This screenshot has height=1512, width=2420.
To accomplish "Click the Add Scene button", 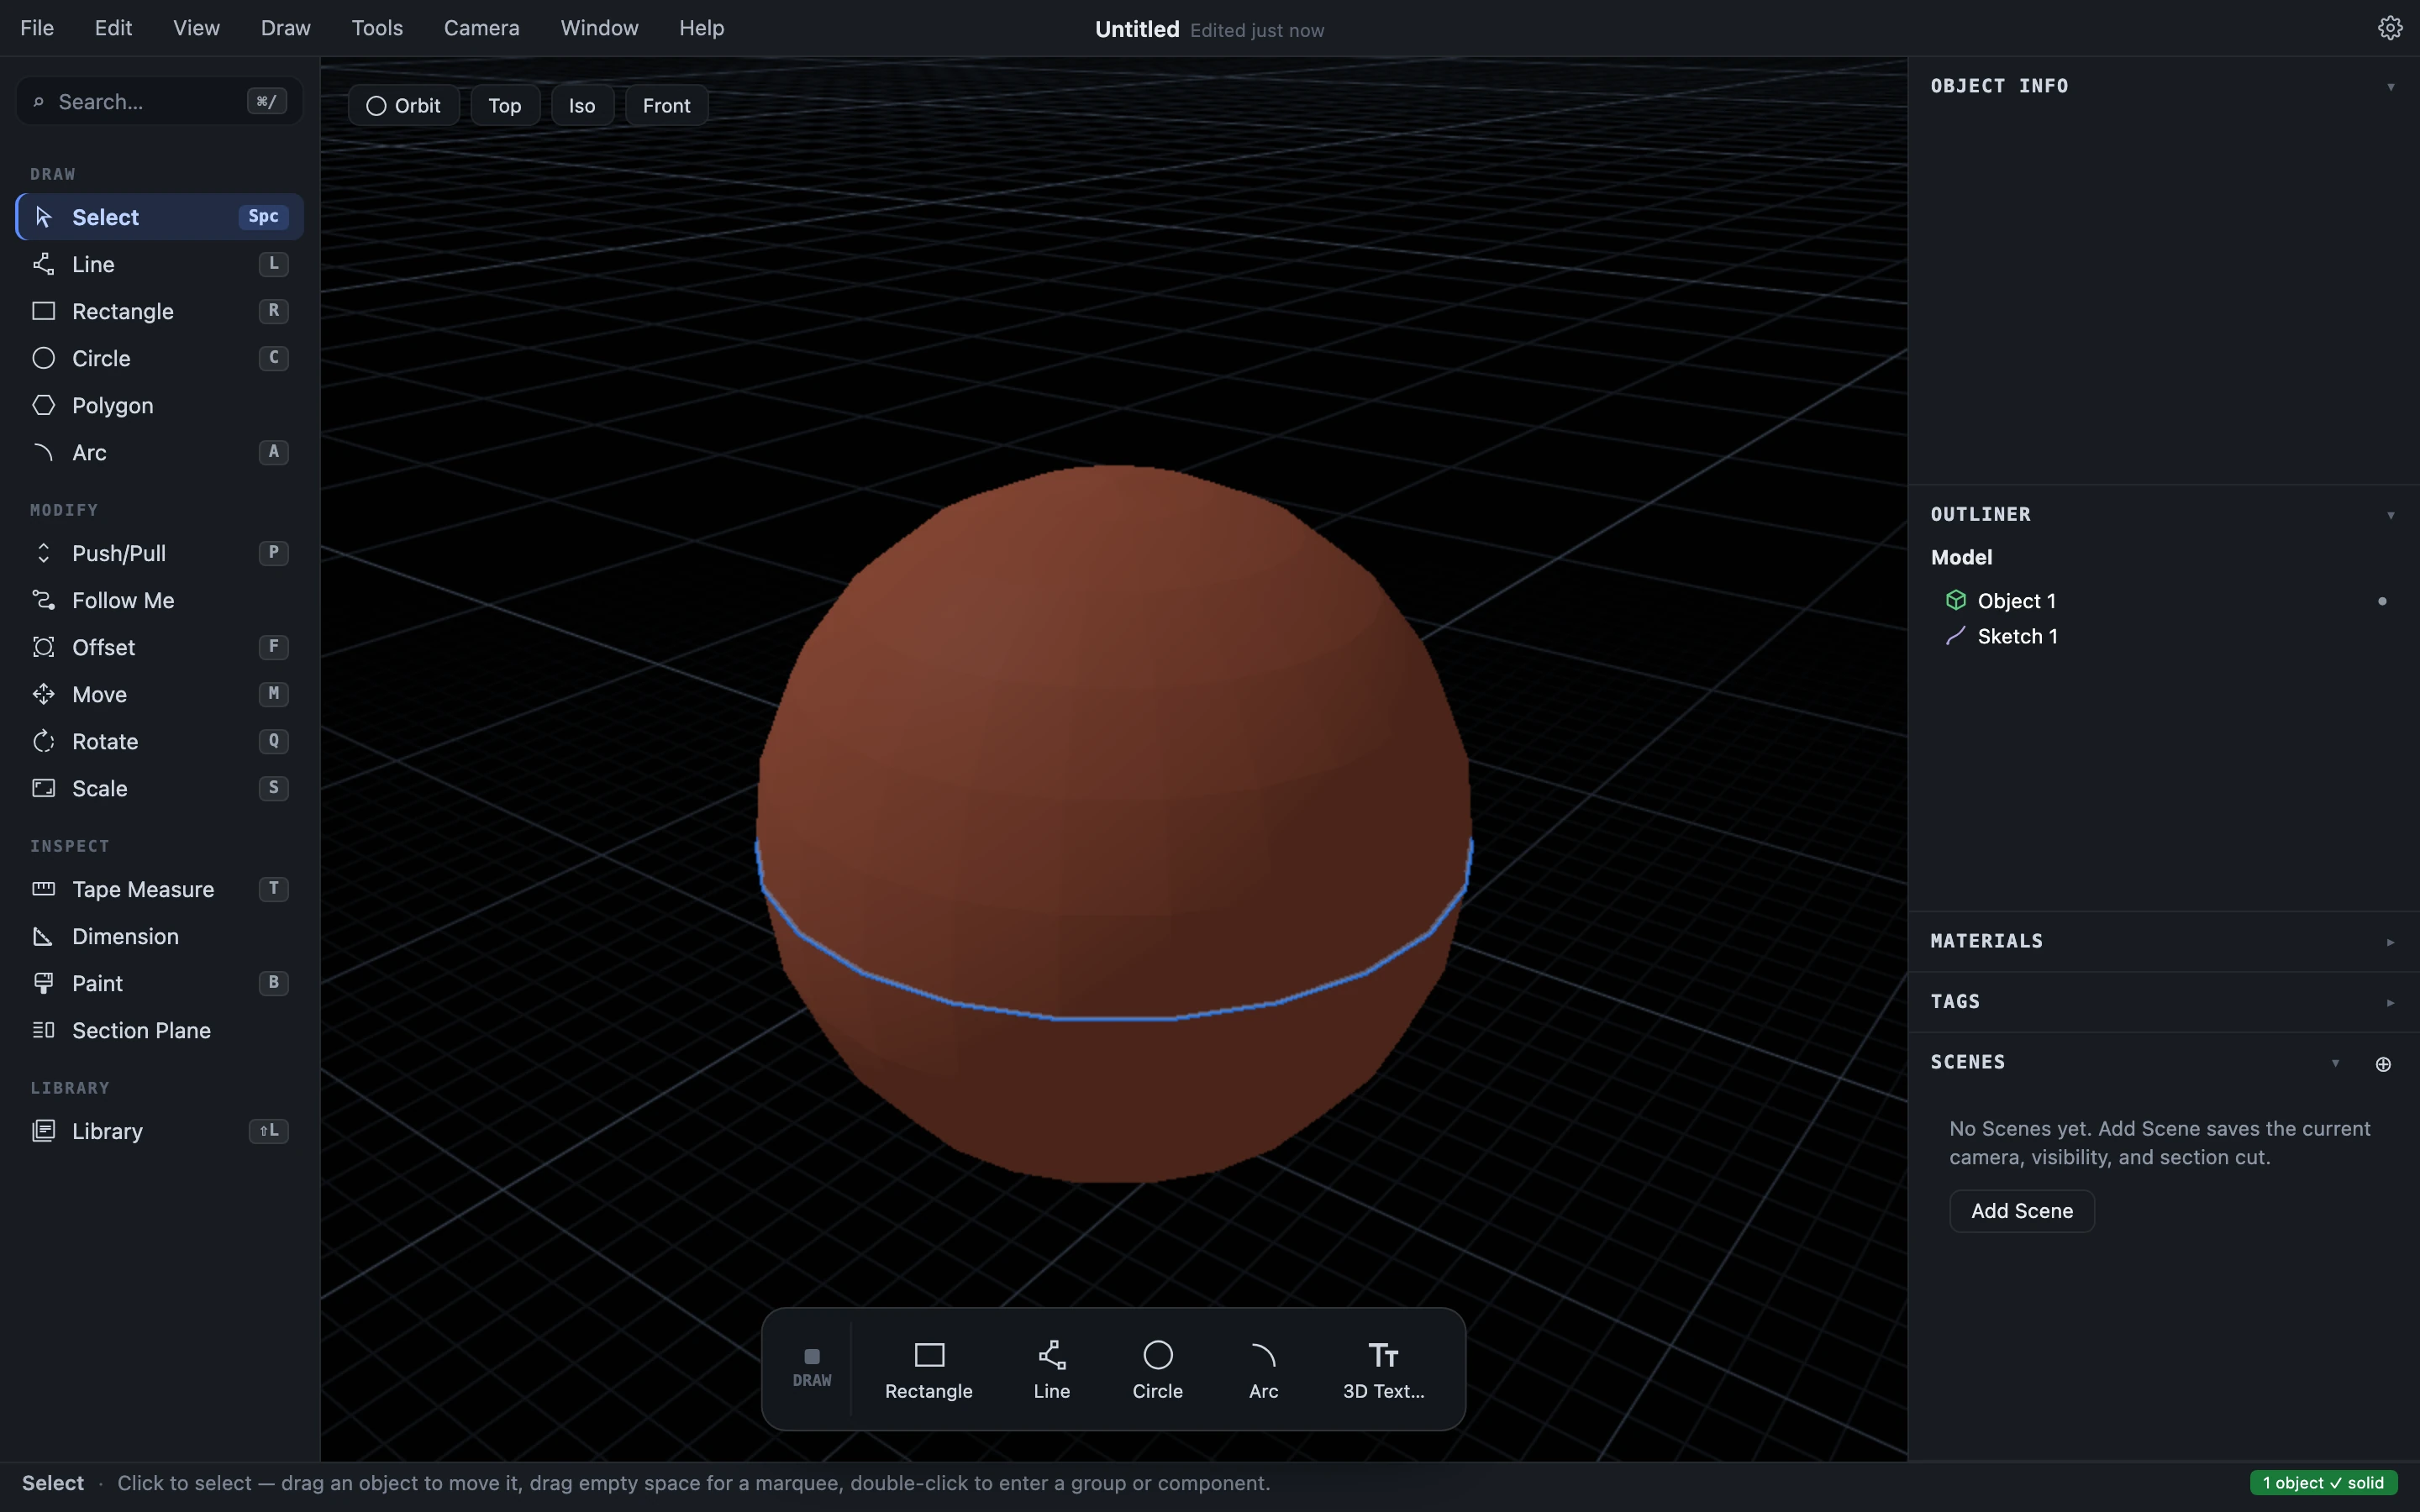I will pyautogui.click(x=2021, y=1211).
